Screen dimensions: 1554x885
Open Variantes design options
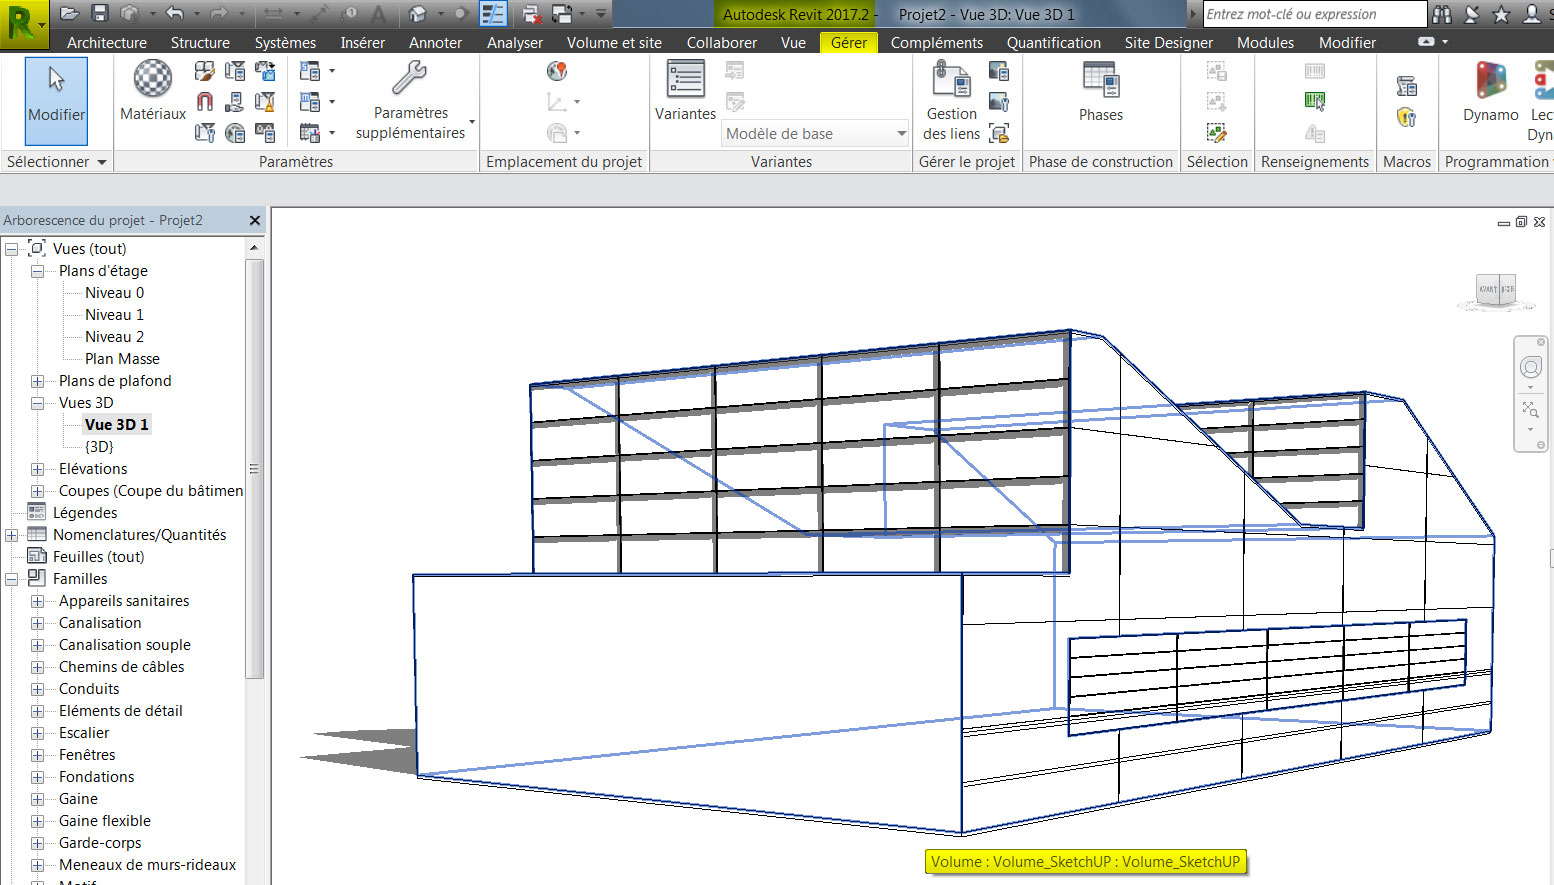point(685,88)
